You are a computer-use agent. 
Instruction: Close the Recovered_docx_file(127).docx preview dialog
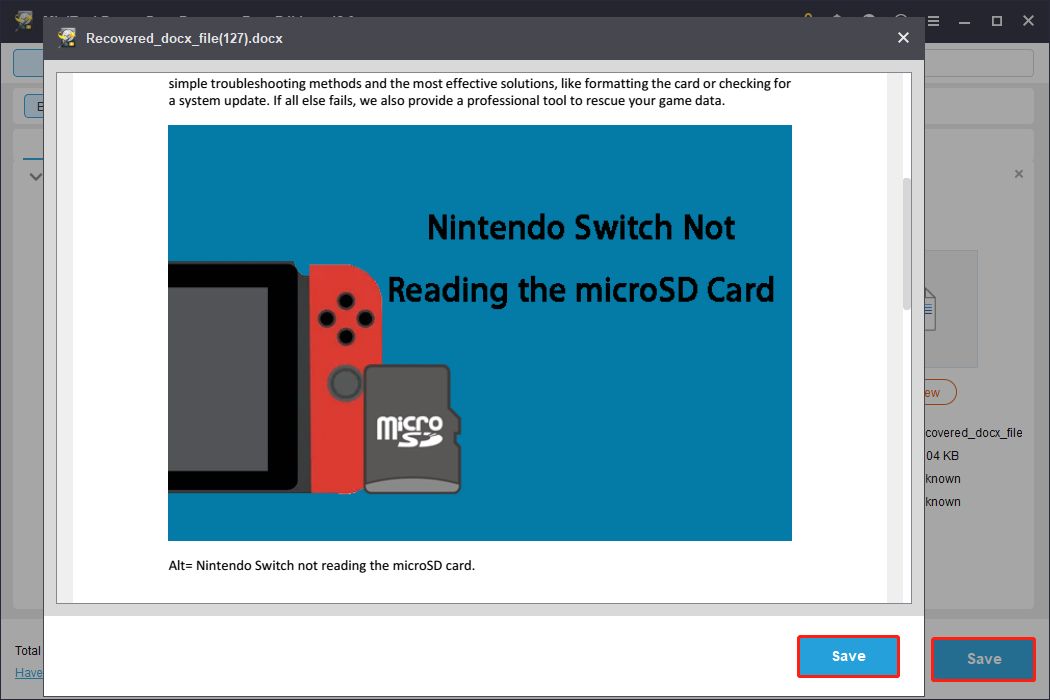click(903, 38)
